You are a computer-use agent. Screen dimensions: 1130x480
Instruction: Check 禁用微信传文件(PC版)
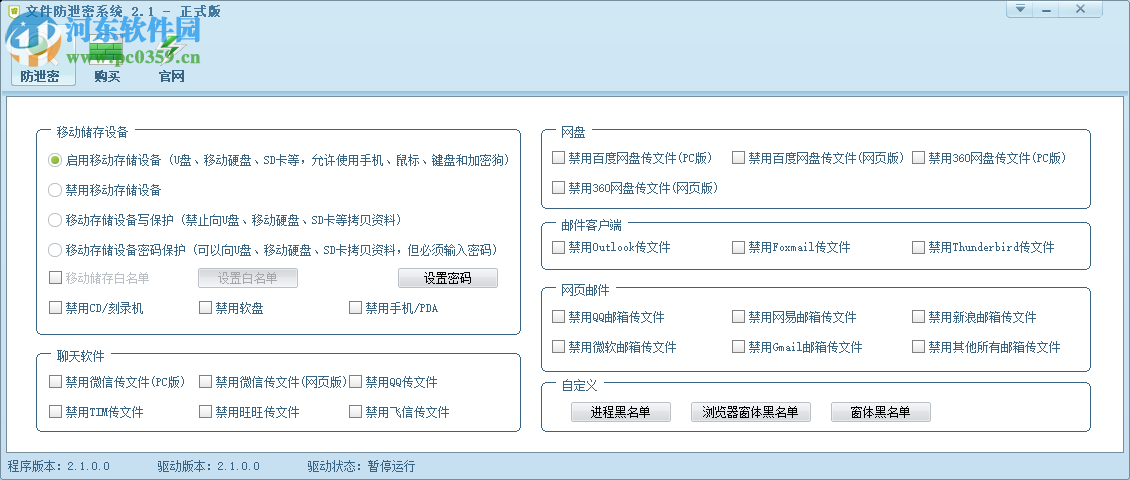[55, 382]
